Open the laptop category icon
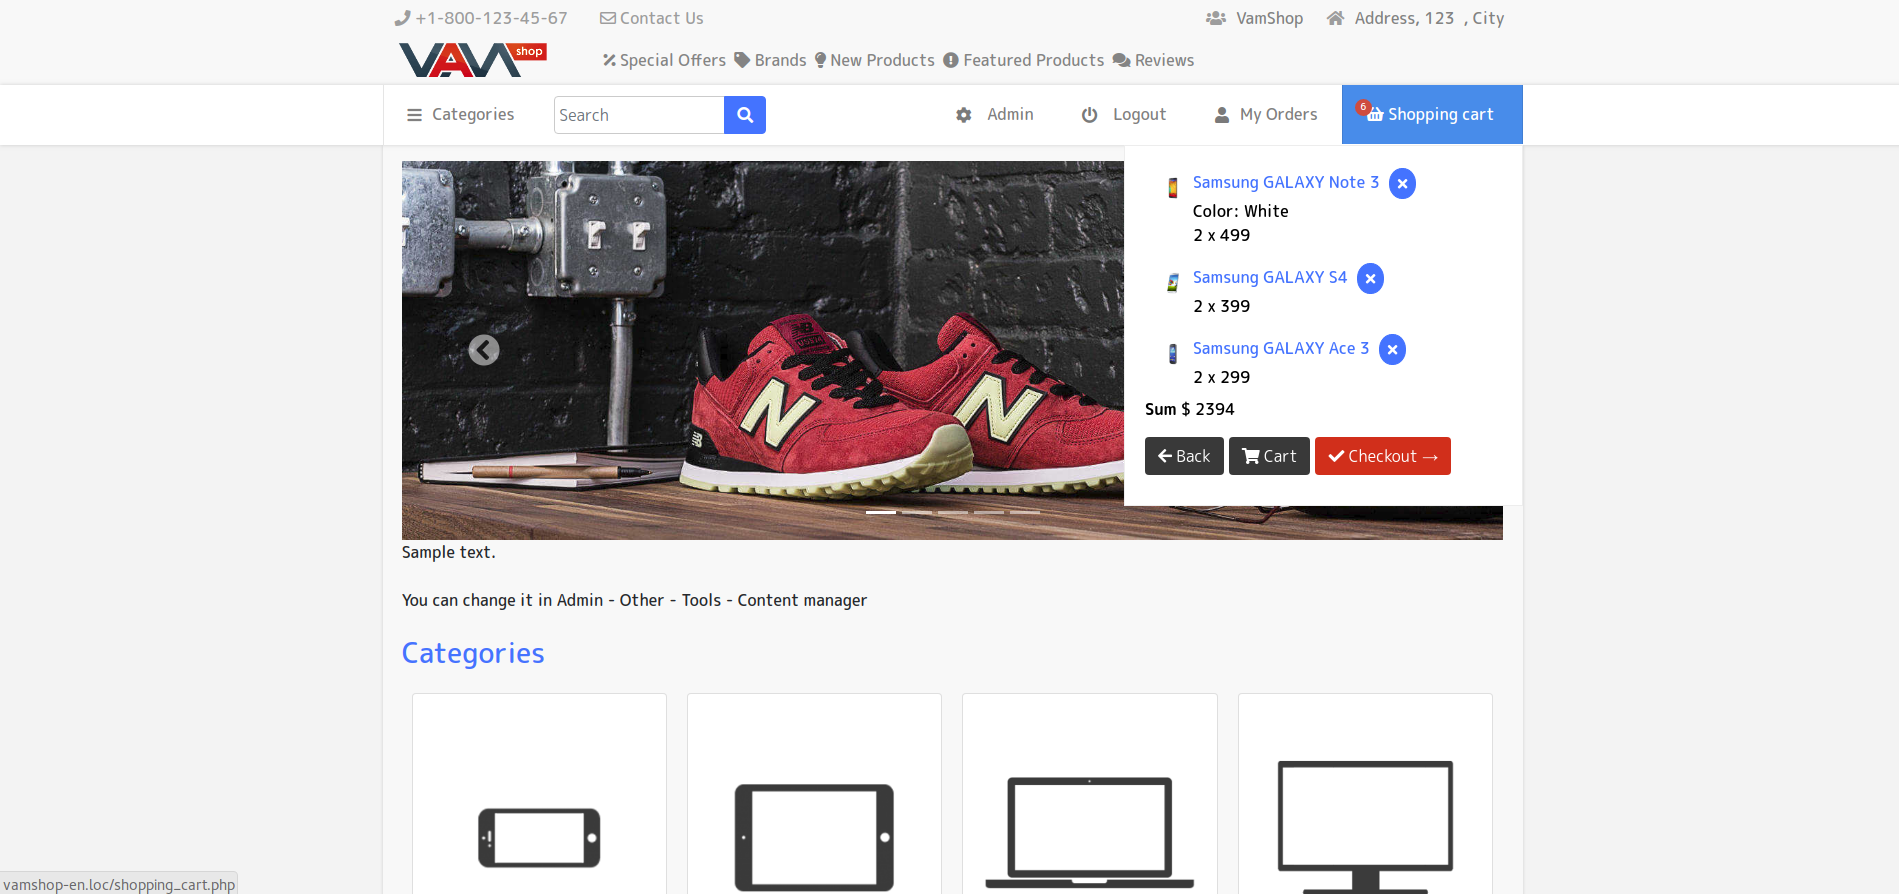Screen dimensions: 1899x894 1089,832
